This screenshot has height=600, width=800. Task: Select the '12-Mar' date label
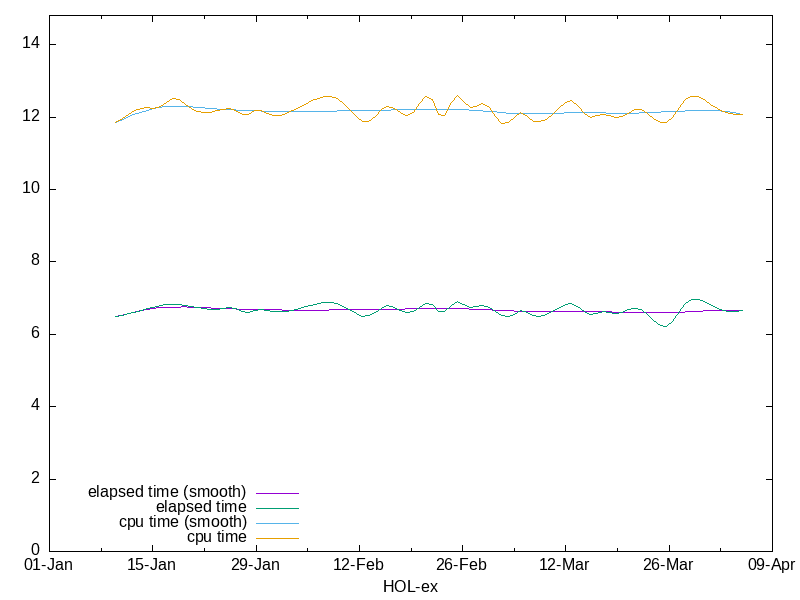tap(565, 565)
